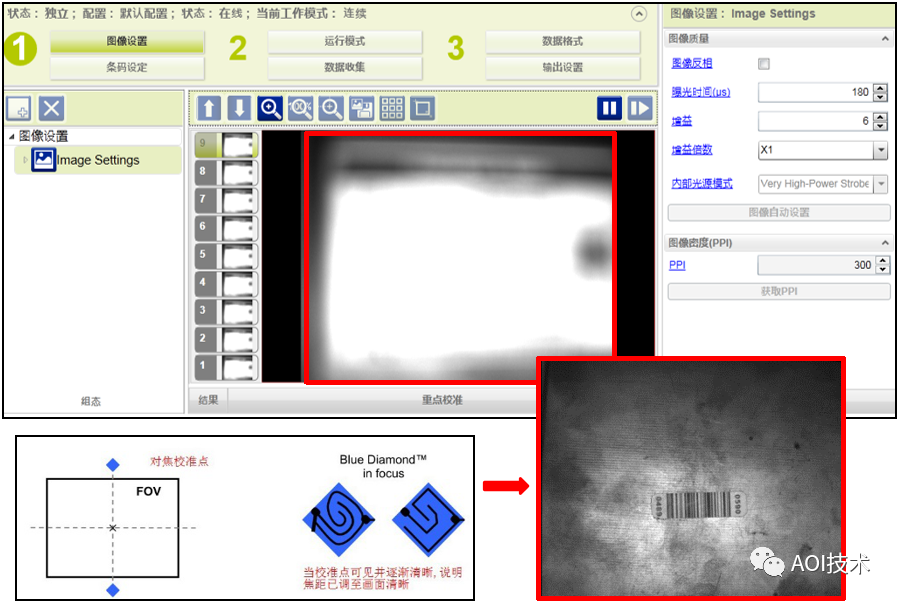Image resolution: width=899 pixels, height=603 pixels.
Task: Collapse the top status panel with round arrow
Action: (x=639, y=14)
